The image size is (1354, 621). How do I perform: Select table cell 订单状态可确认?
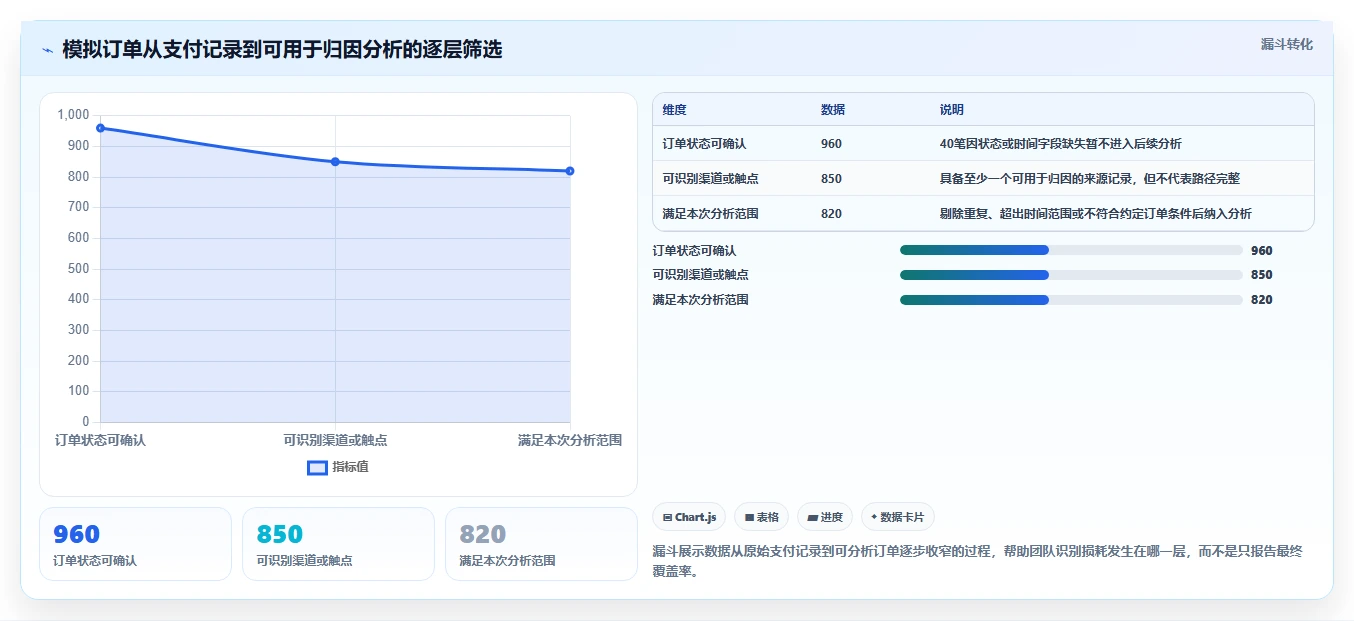click(704, 144)
